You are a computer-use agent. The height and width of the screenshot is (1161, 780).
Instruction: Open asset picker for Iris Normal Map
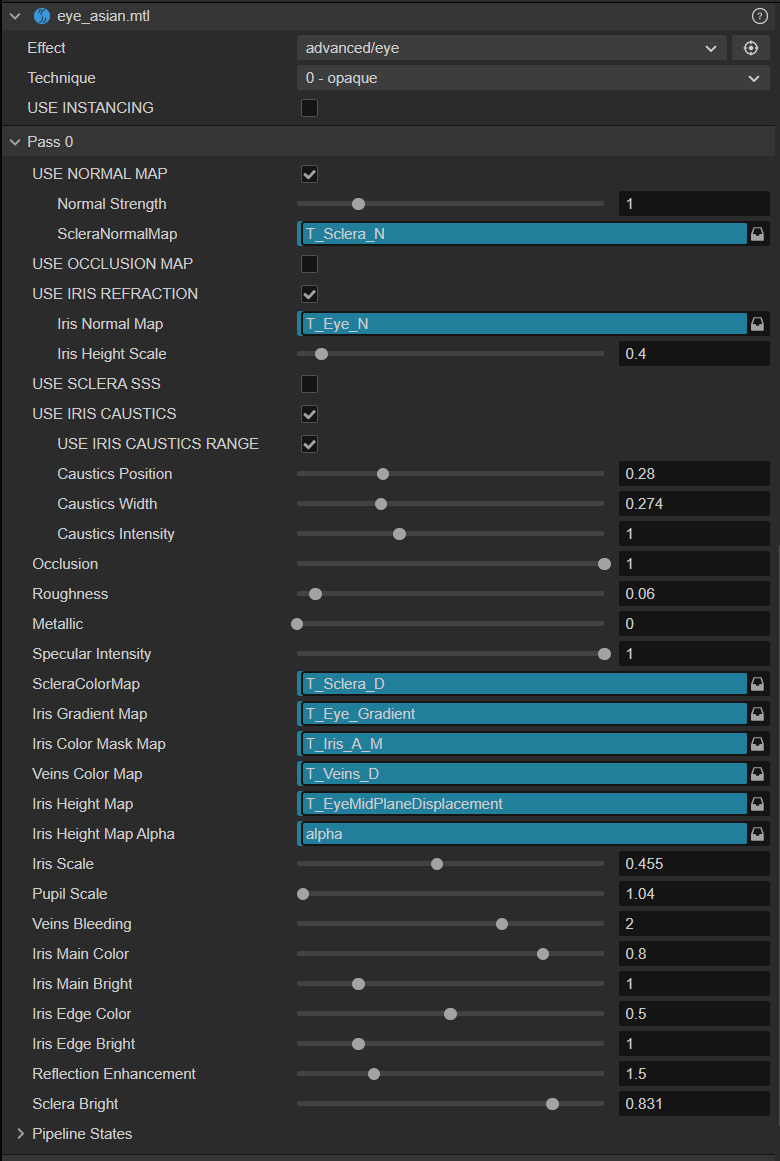(758, 324)
